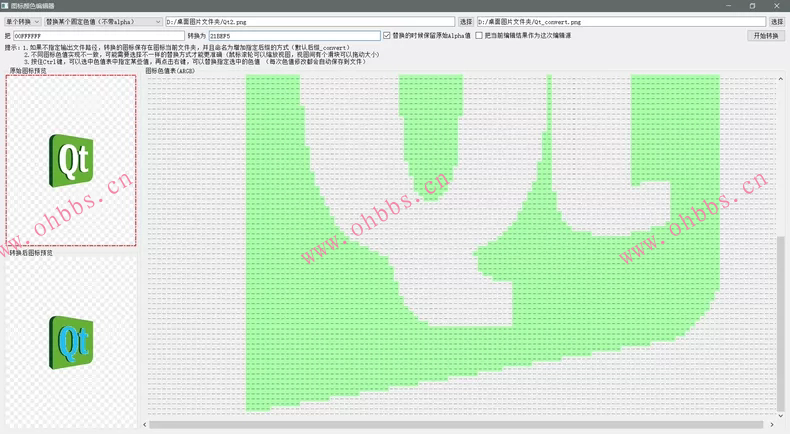Image resolution: width=790 pixels, height=434 pixels.
Task: Close the icon color editor window
Action: pos(776,6)
